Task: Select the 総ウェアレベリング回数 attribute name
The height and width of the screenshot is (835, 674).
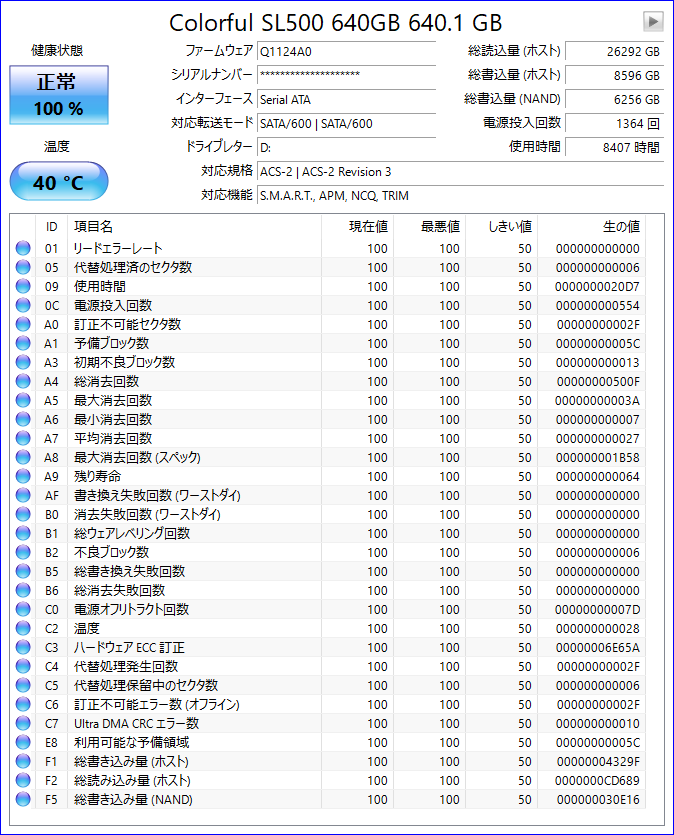Action: click(131, 533)
